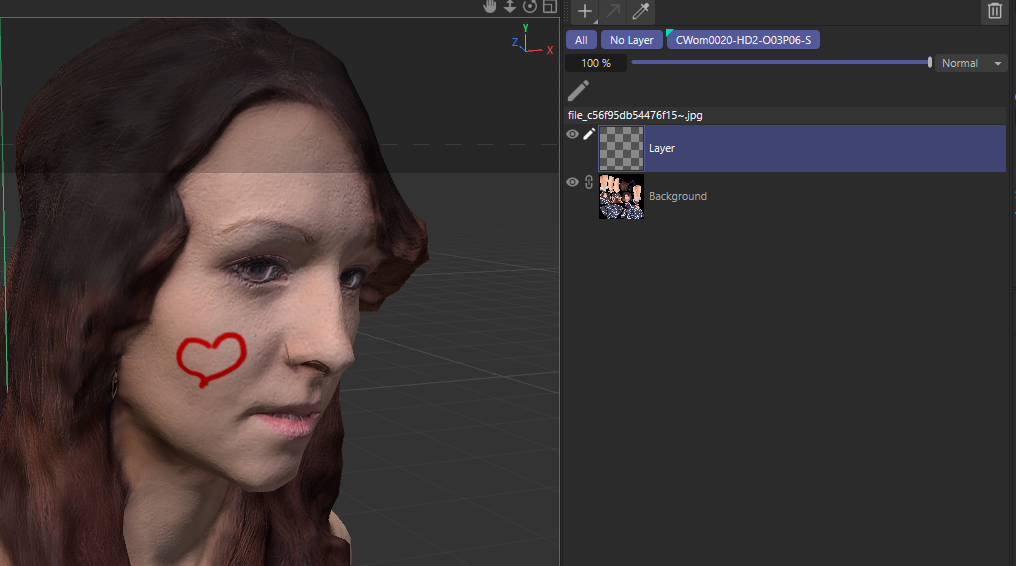Viewport: 1016px width, 566px height.
Task: Select the Background layer thumbnail
Action: tap(621, 196)
